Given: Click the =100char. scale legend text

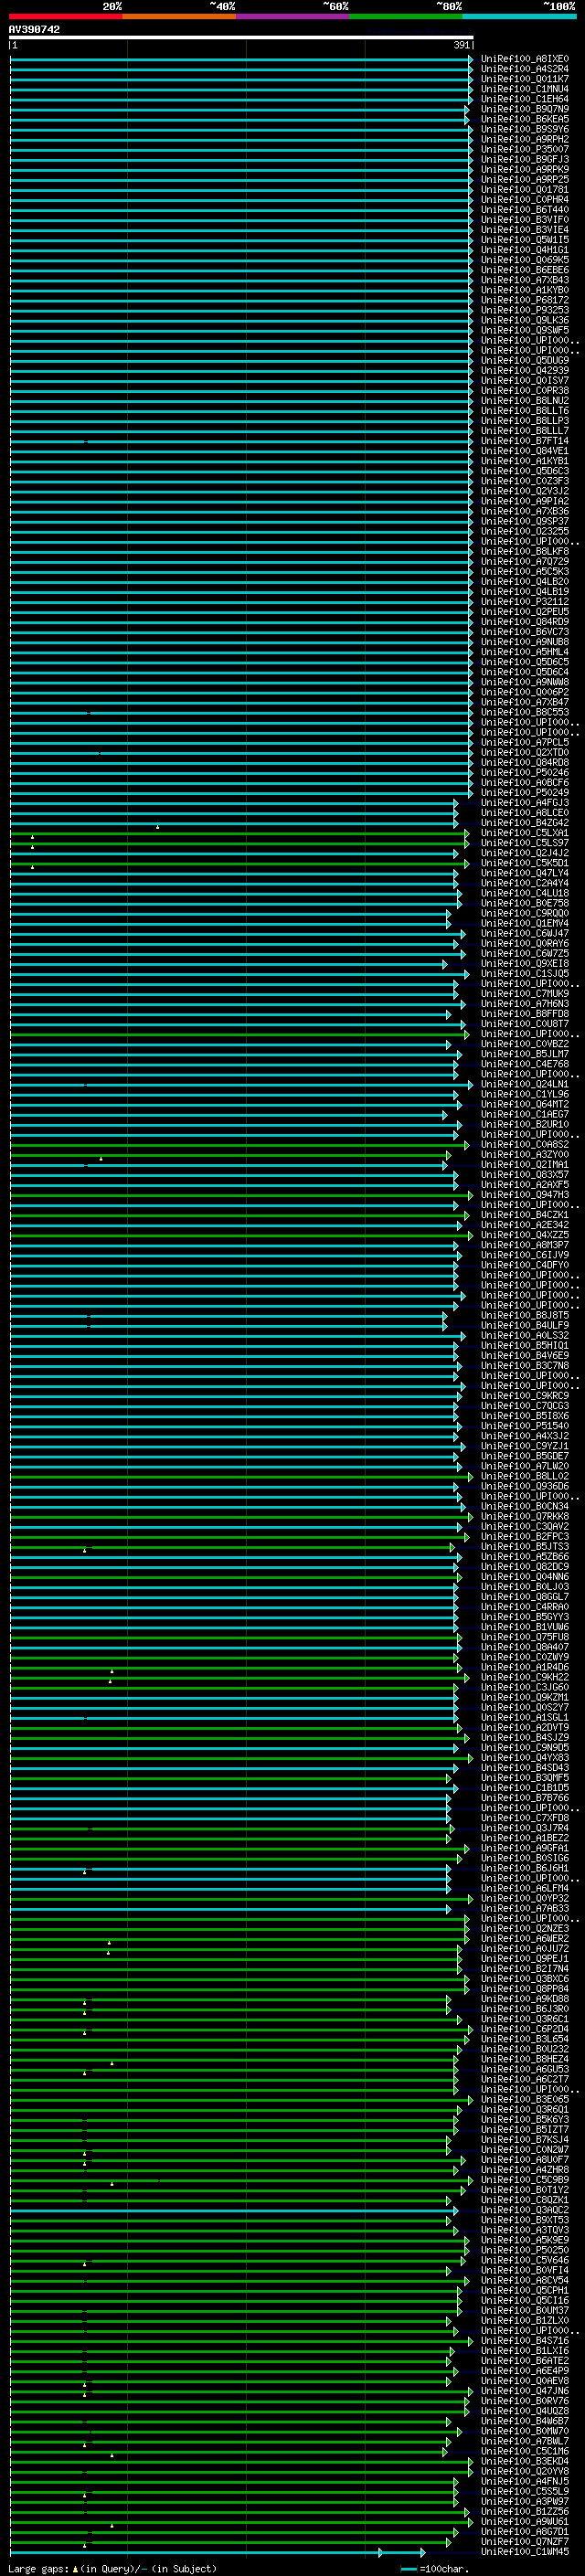Looking at the screenshot, I should tap(444, 2569).
